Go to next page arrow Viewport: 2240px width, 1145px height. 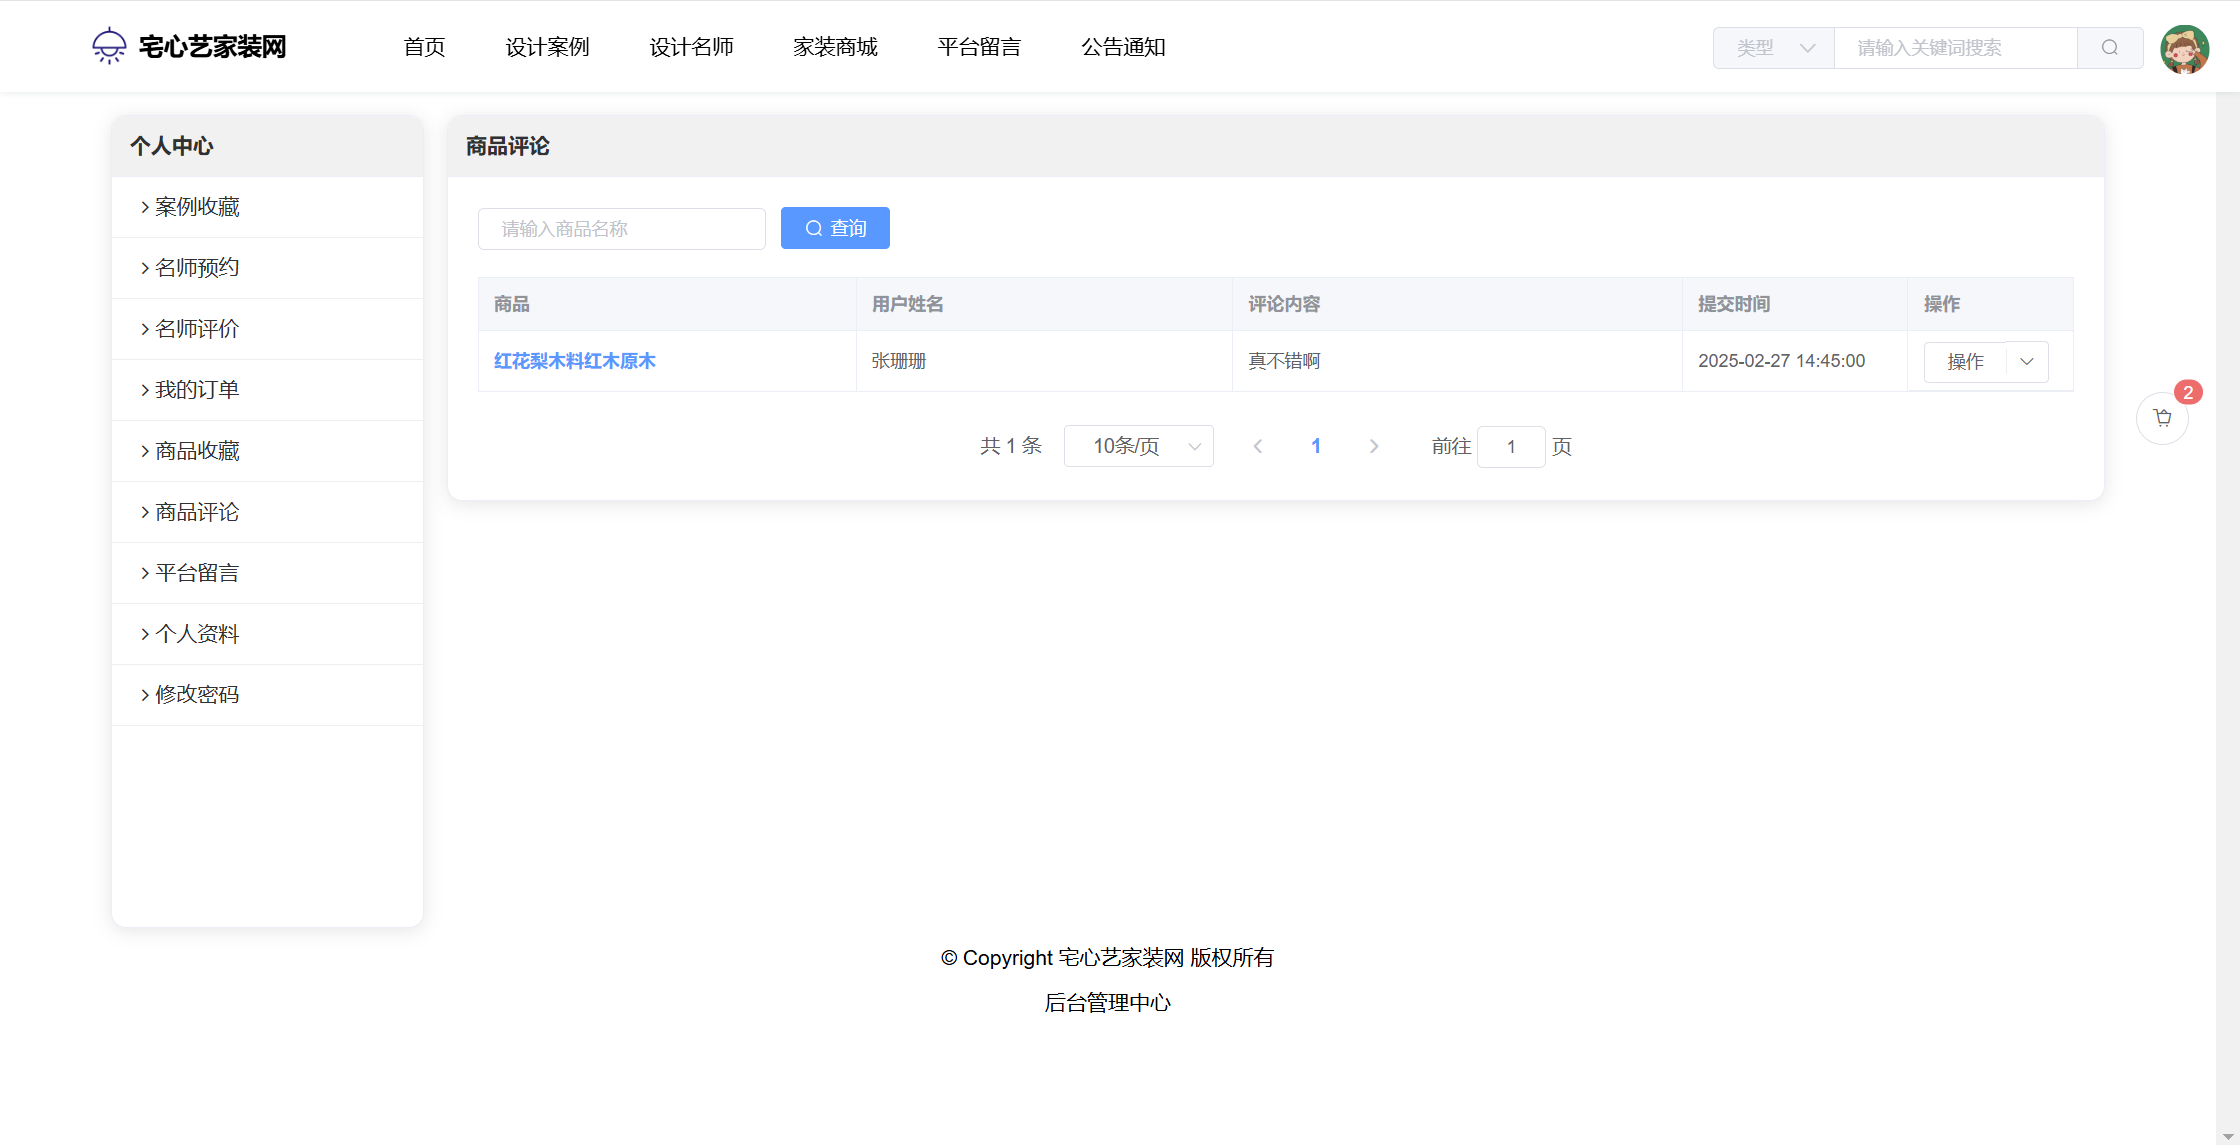(x=1374, y=447)
